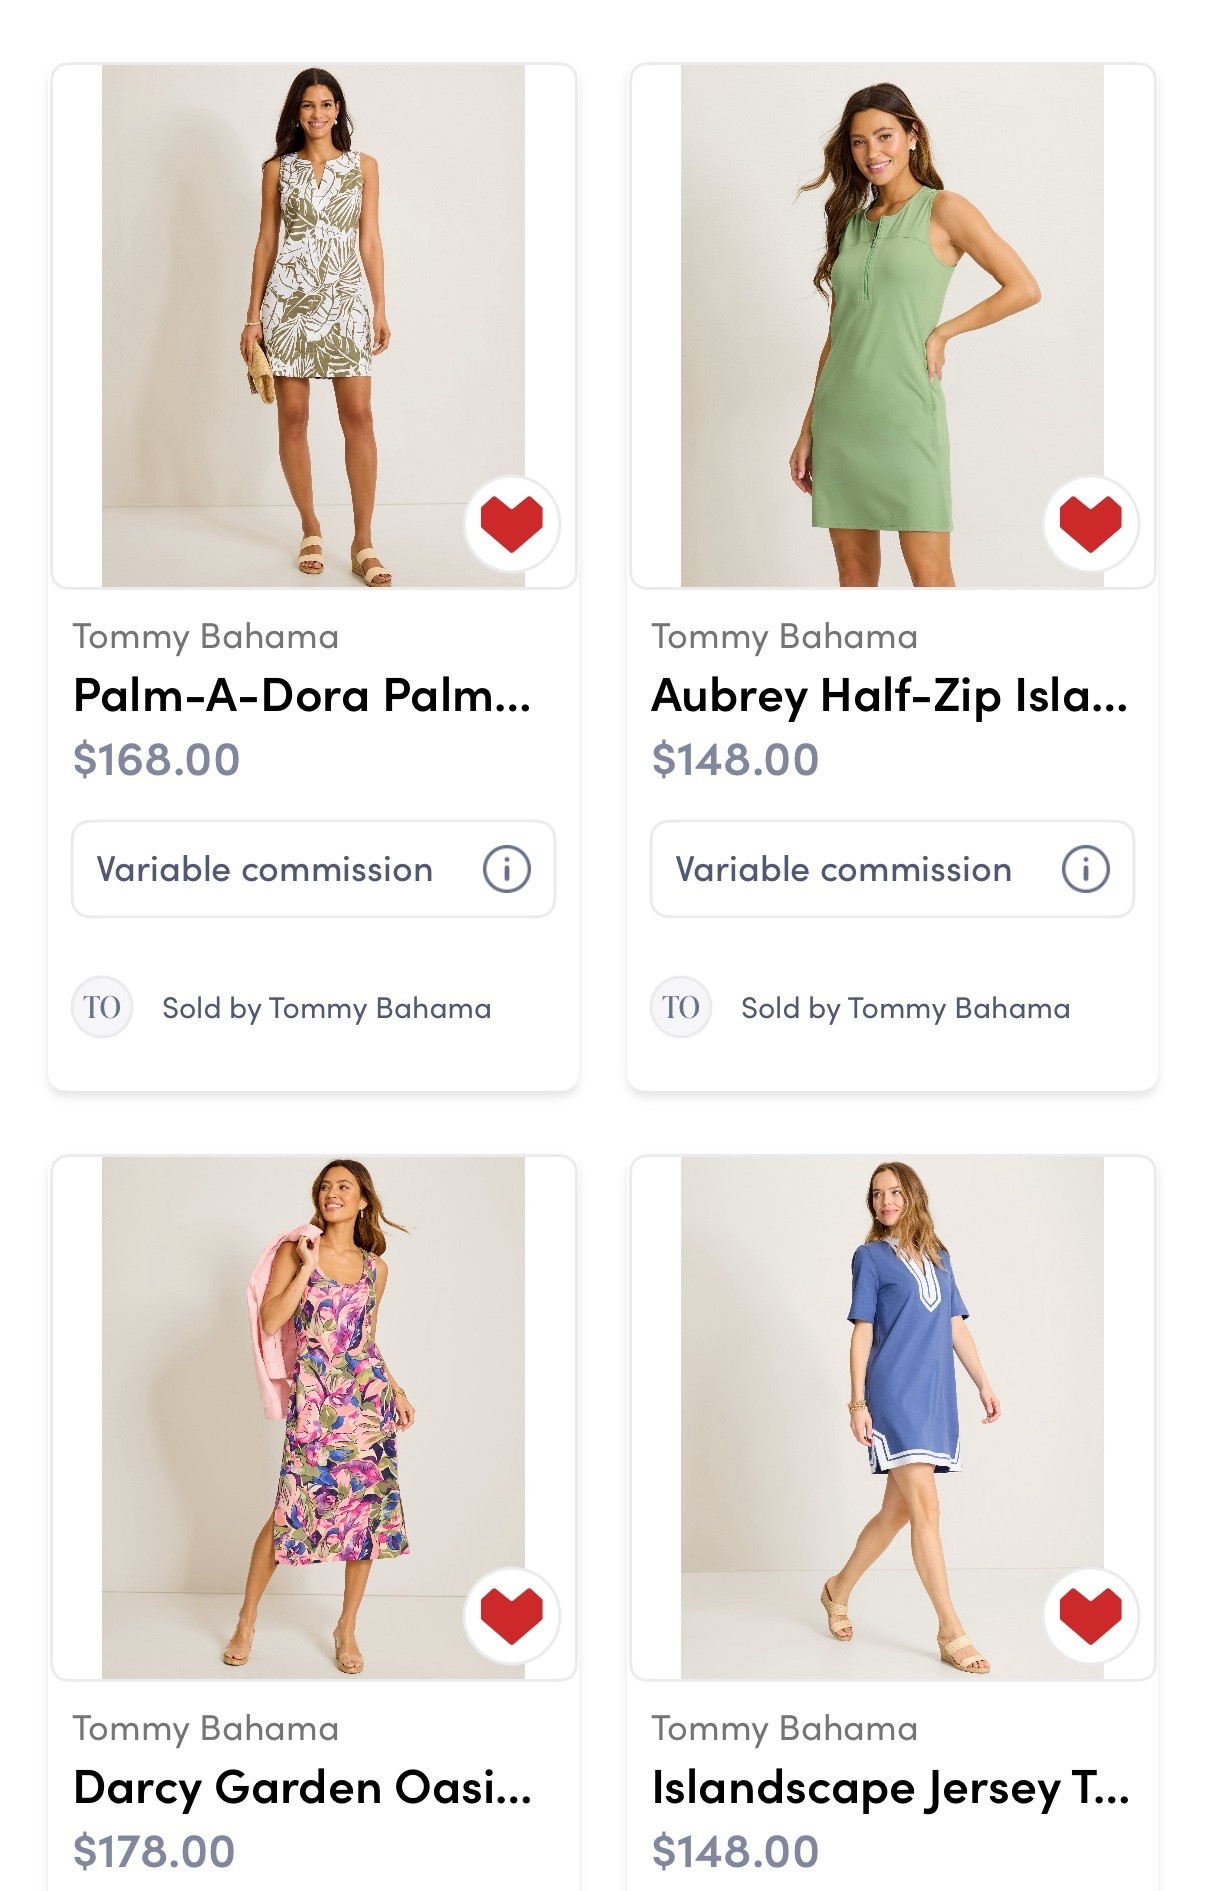The width and height of the screenshot is (1206, 1891).
Task: Tap Variable commission box on Palm-A-Dora card
Action: 265,869
